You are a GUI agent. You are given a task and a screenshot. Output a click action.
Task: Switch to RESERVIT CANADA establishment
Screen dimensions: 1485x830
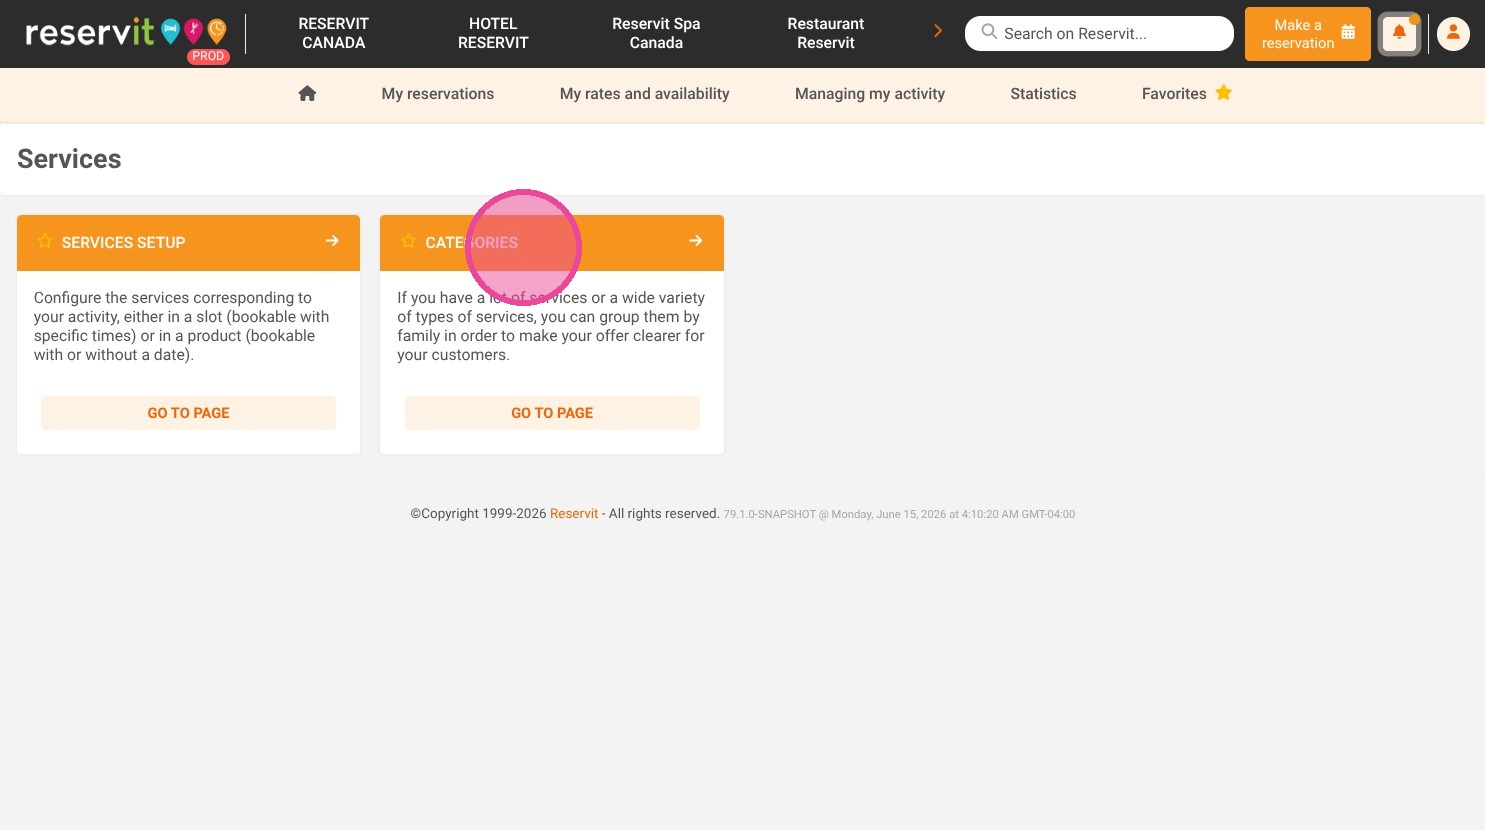click(334, 33)
